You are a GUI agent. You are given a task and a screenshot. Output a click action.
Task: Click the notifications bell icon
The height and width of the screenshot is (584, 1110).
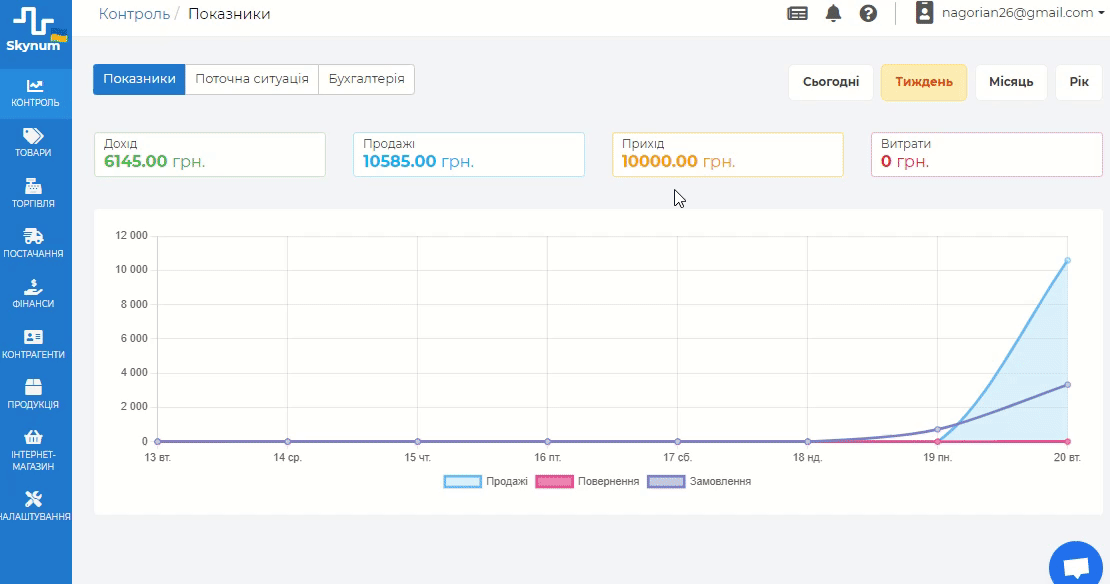tap(833, 13)
